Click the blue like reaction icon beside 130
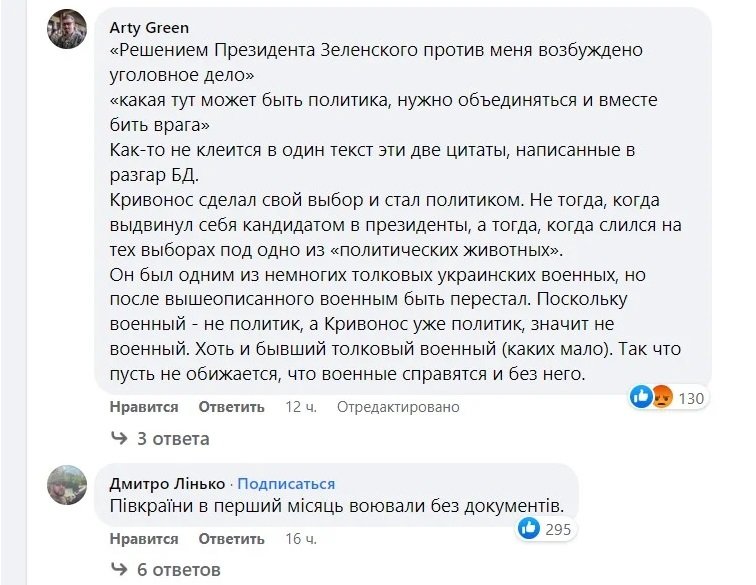This screenshot has width=756, height=585. (x=640, y=397)
